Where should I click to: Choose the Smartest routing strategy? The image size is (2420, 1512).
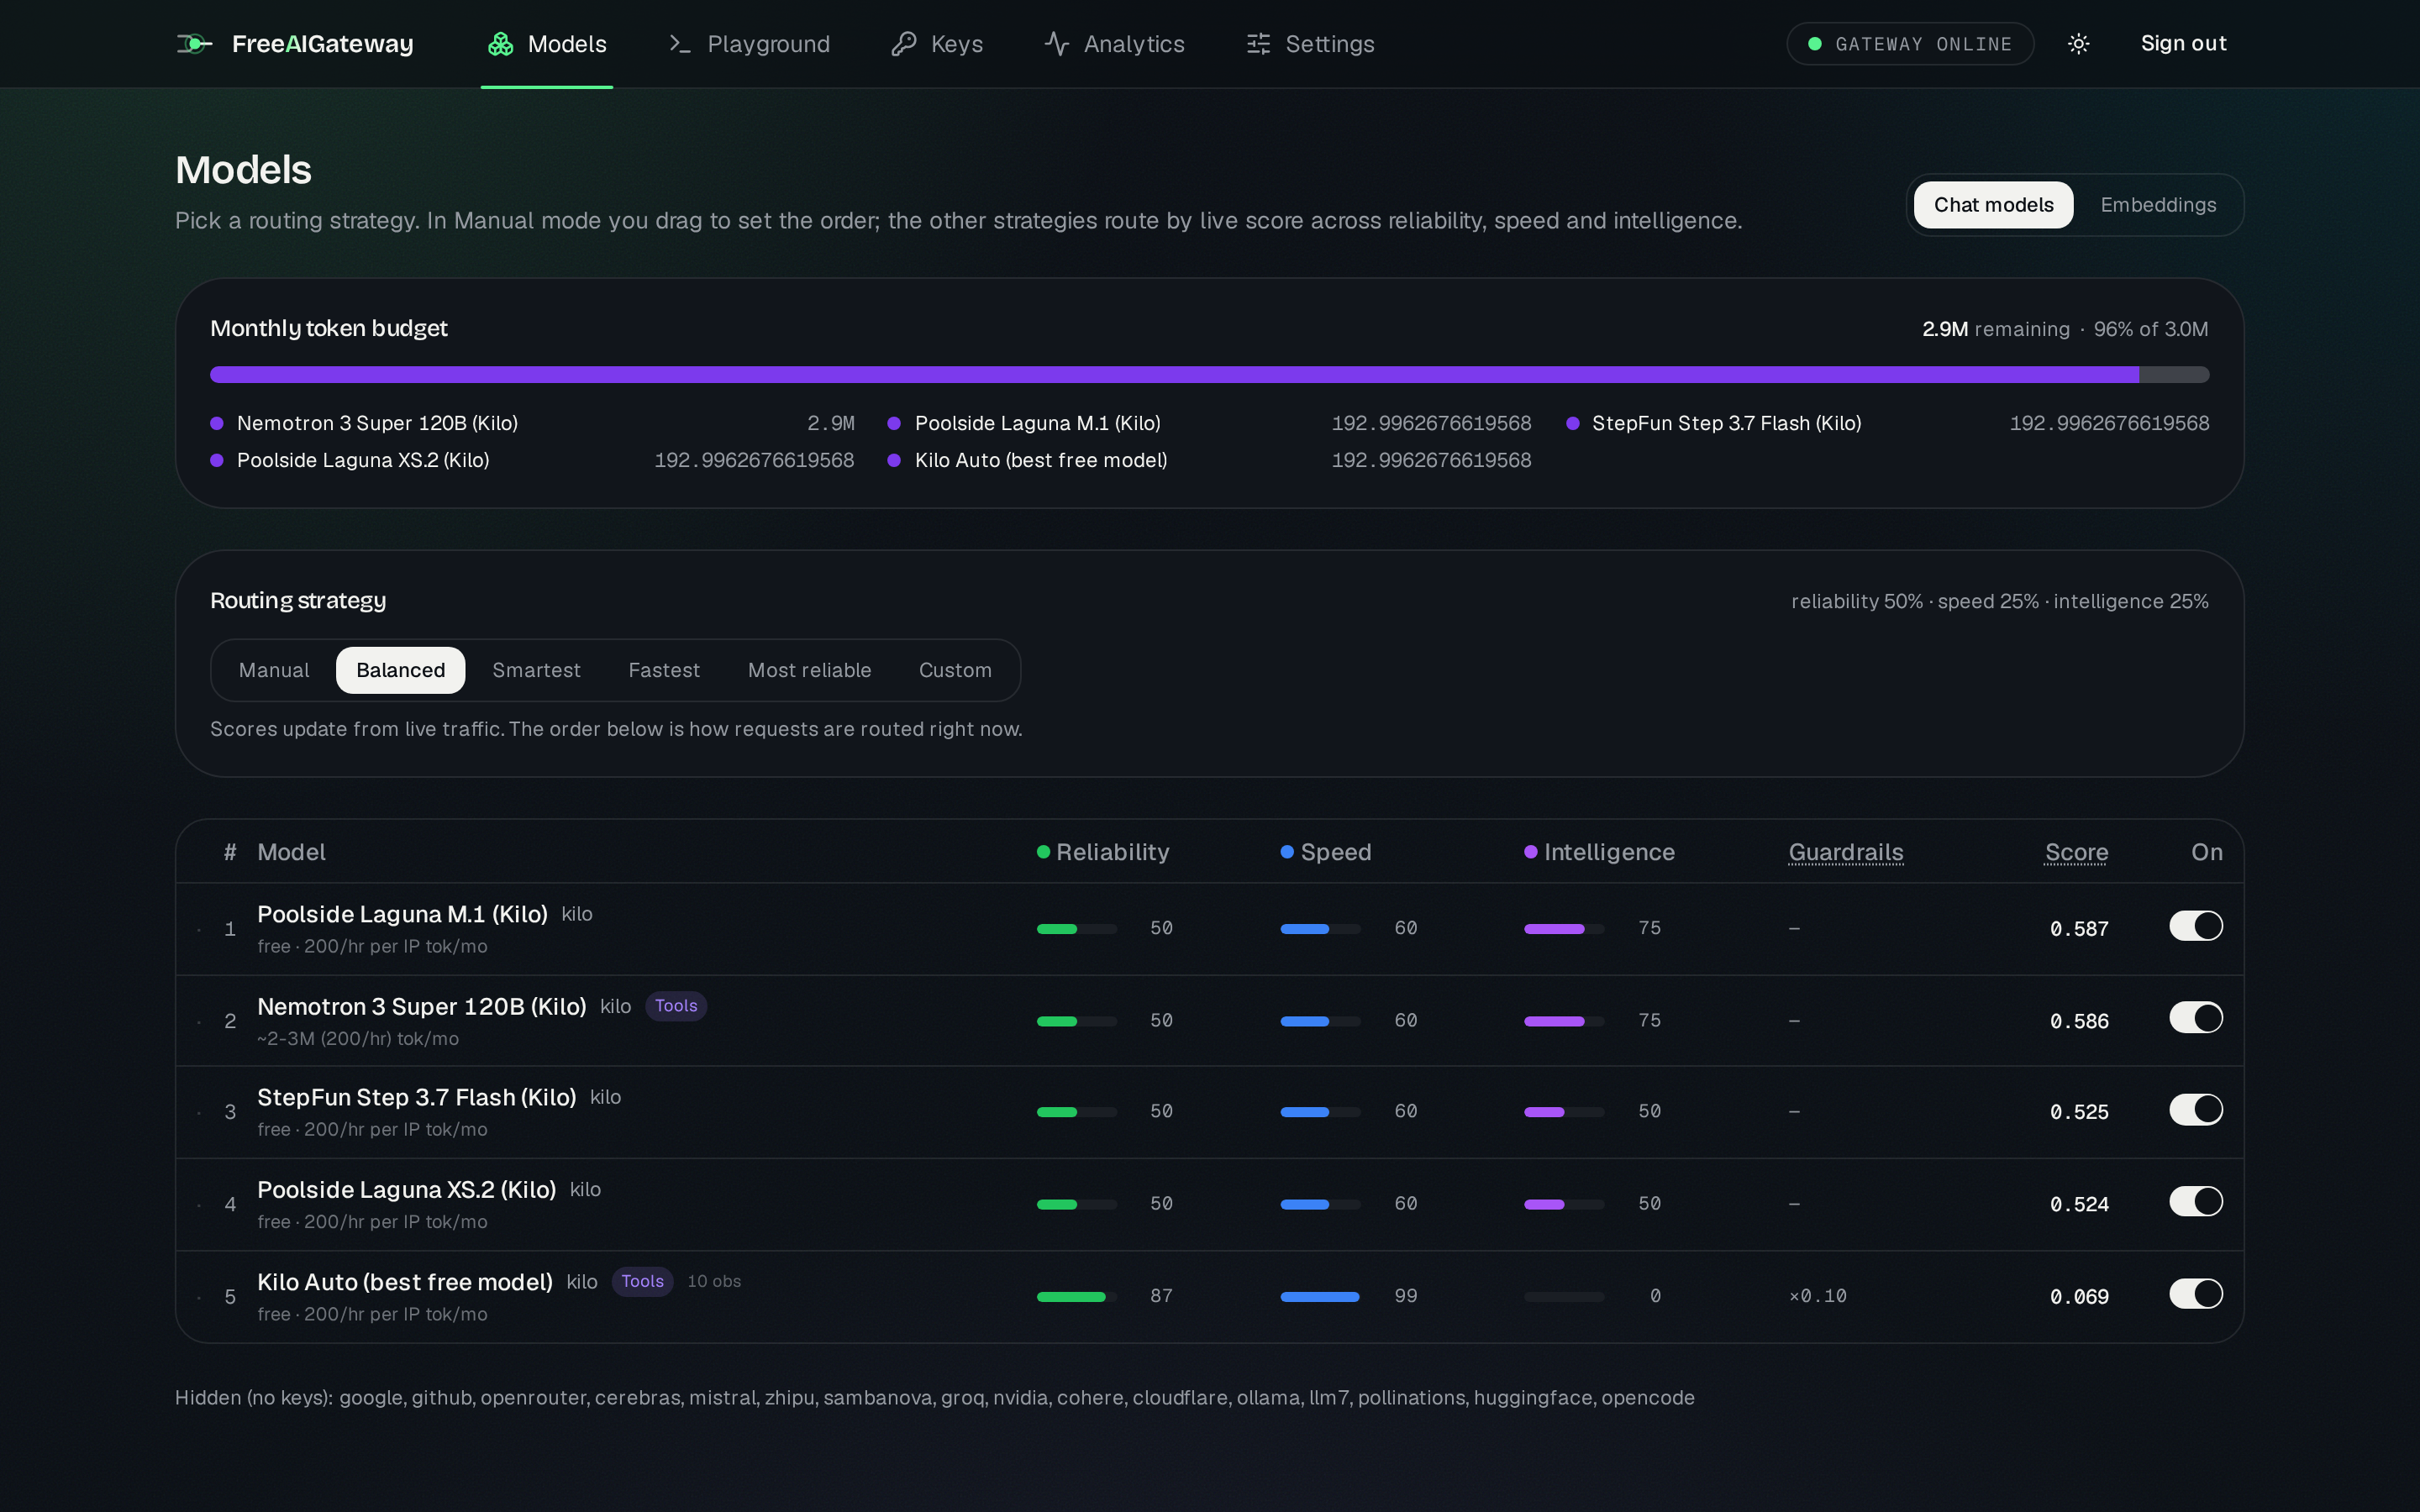pos(536,670)
